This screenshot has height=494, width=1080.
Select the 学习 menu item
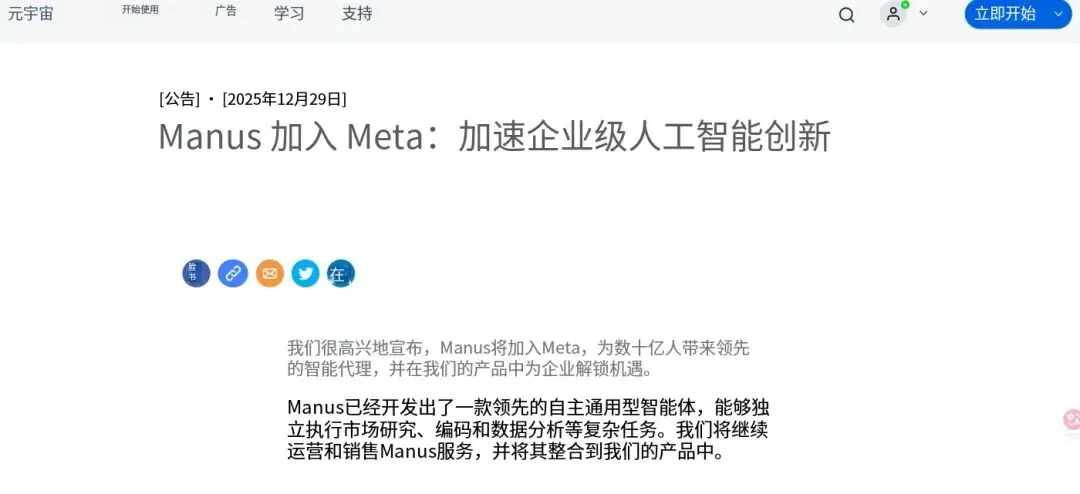[x=289, y=13]
